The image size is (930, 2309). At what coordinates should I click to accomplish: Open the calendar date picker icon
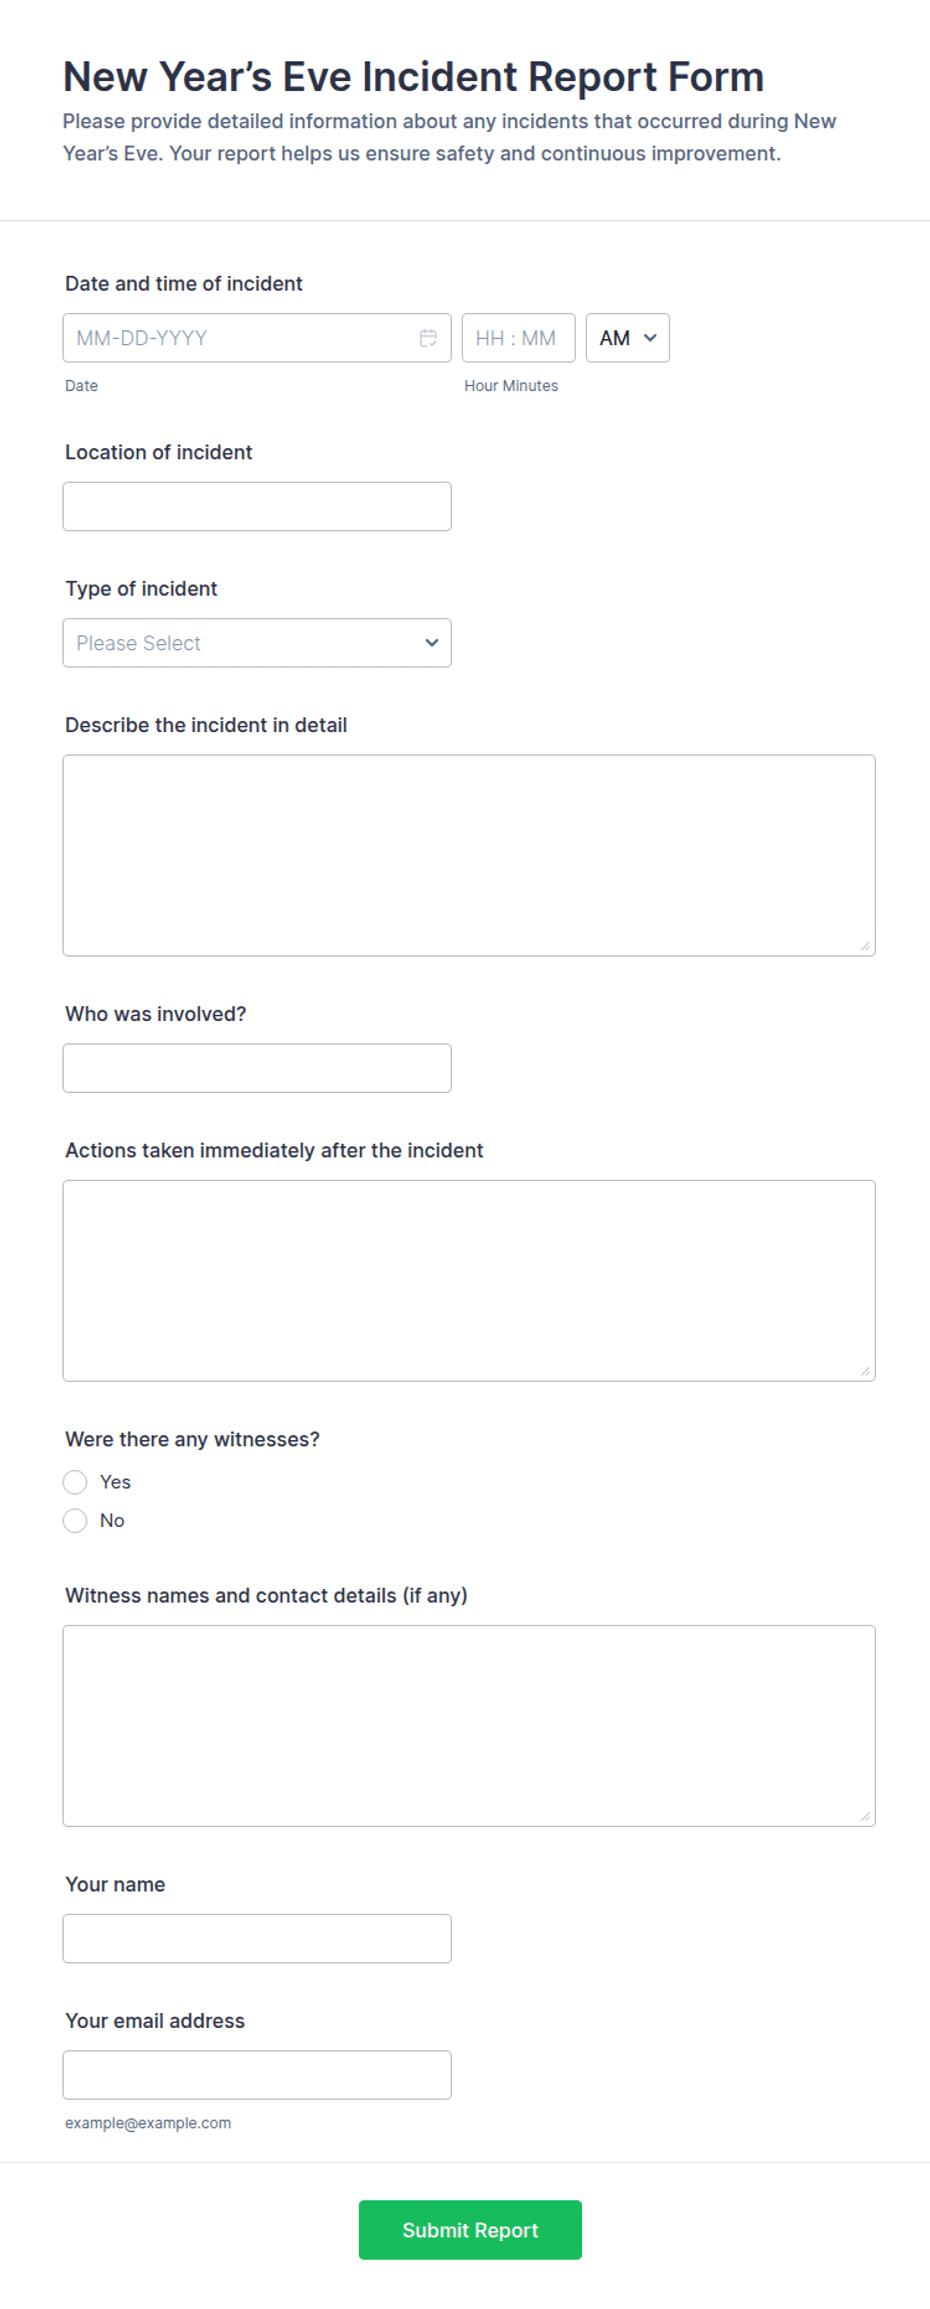click(x=428, y=338)
